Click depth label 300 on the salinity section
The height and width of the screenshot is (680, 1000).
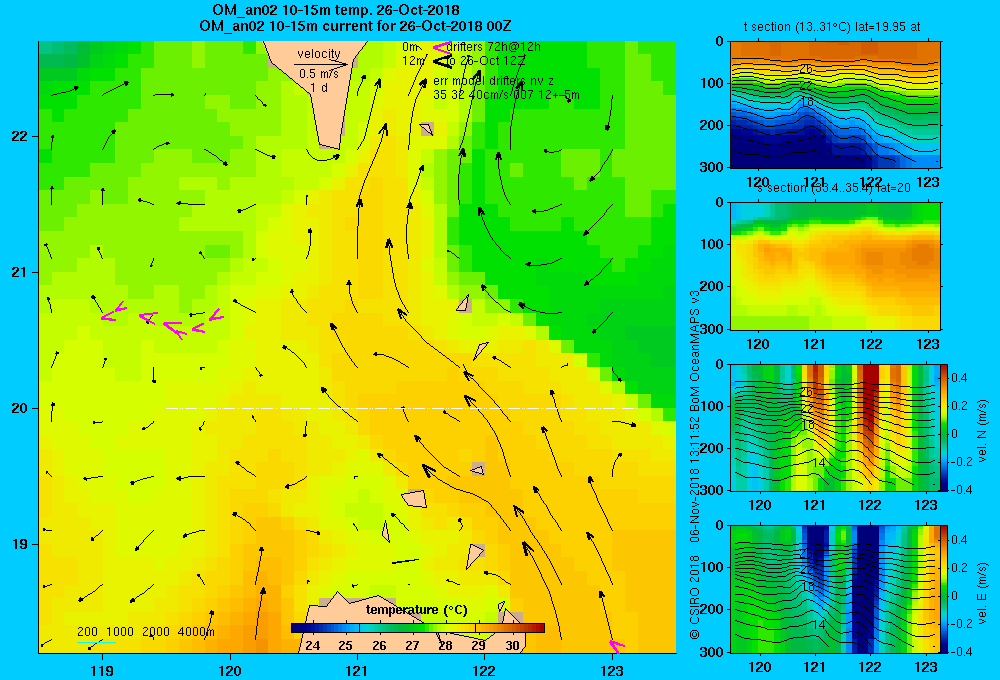(713, 329)
